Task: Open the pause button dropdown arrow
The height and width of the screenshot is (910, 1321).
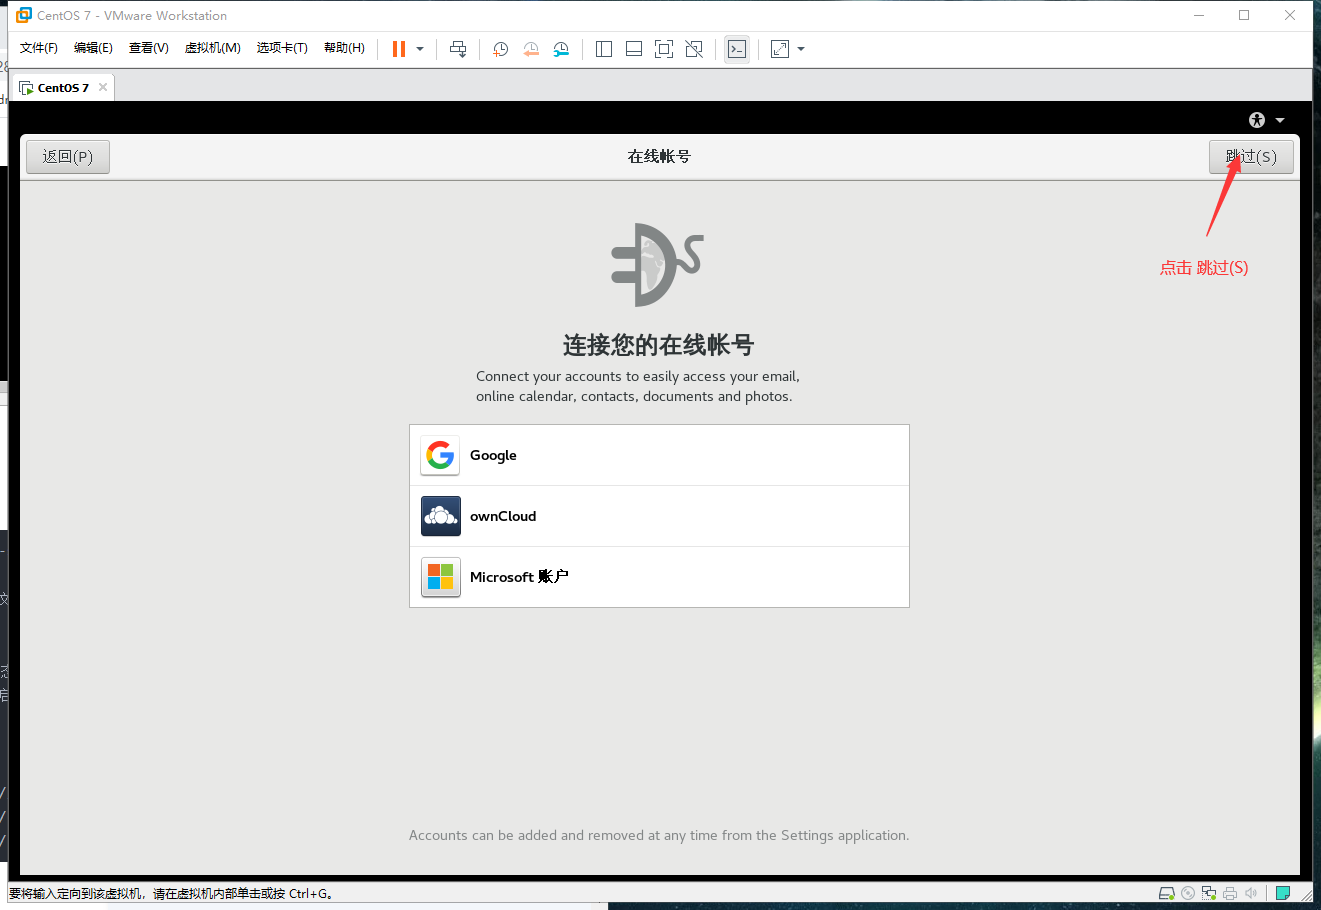Action: click(419, 48)
